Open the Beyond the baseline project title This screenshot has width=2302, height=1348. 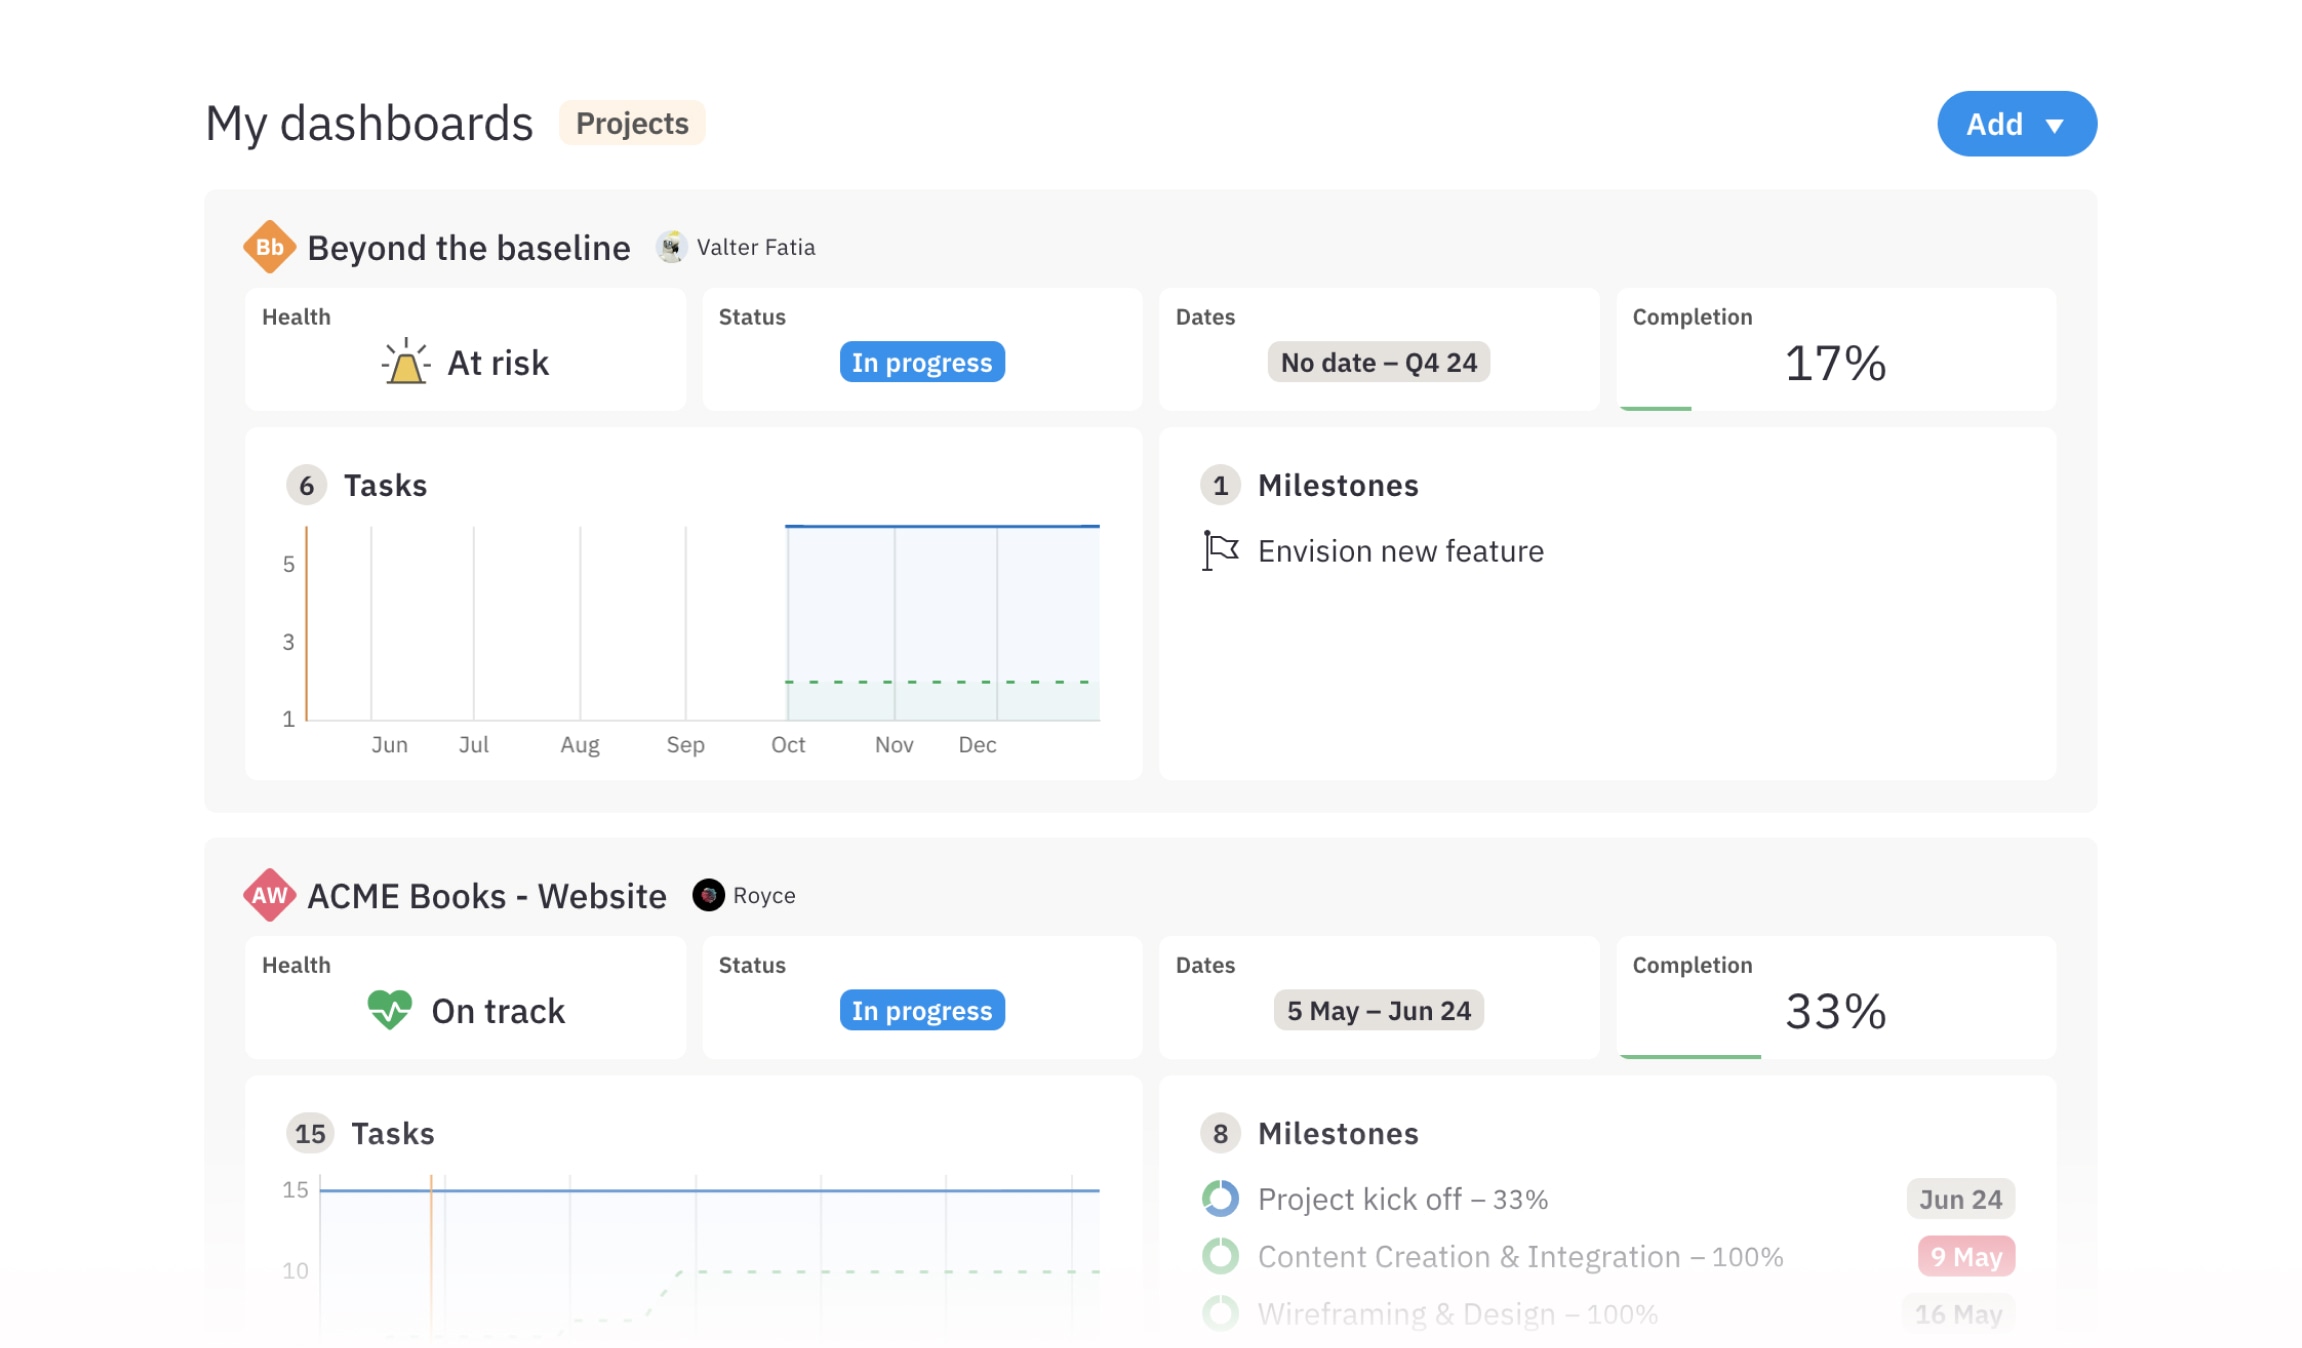[x=468, y=248]
